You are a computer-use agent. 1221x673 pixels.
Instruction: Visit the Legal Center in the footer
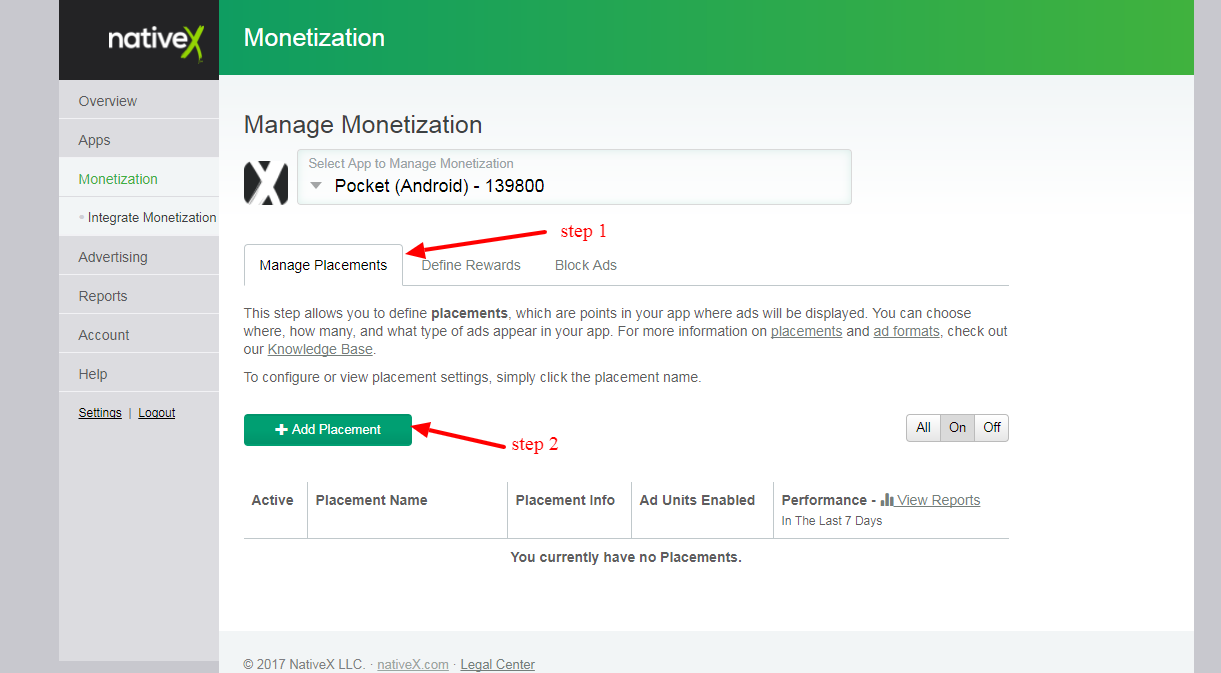(x=497, y=664)
